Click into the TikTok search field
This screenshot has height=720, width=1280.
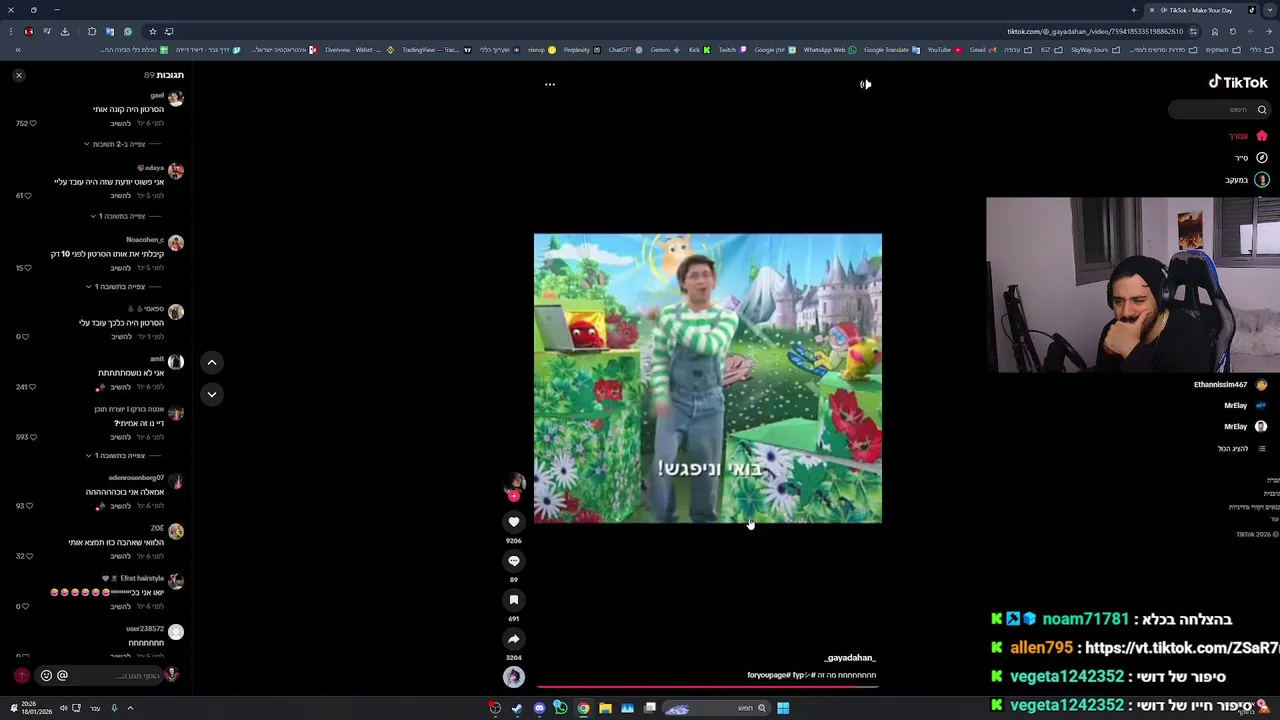point(1218,110)
